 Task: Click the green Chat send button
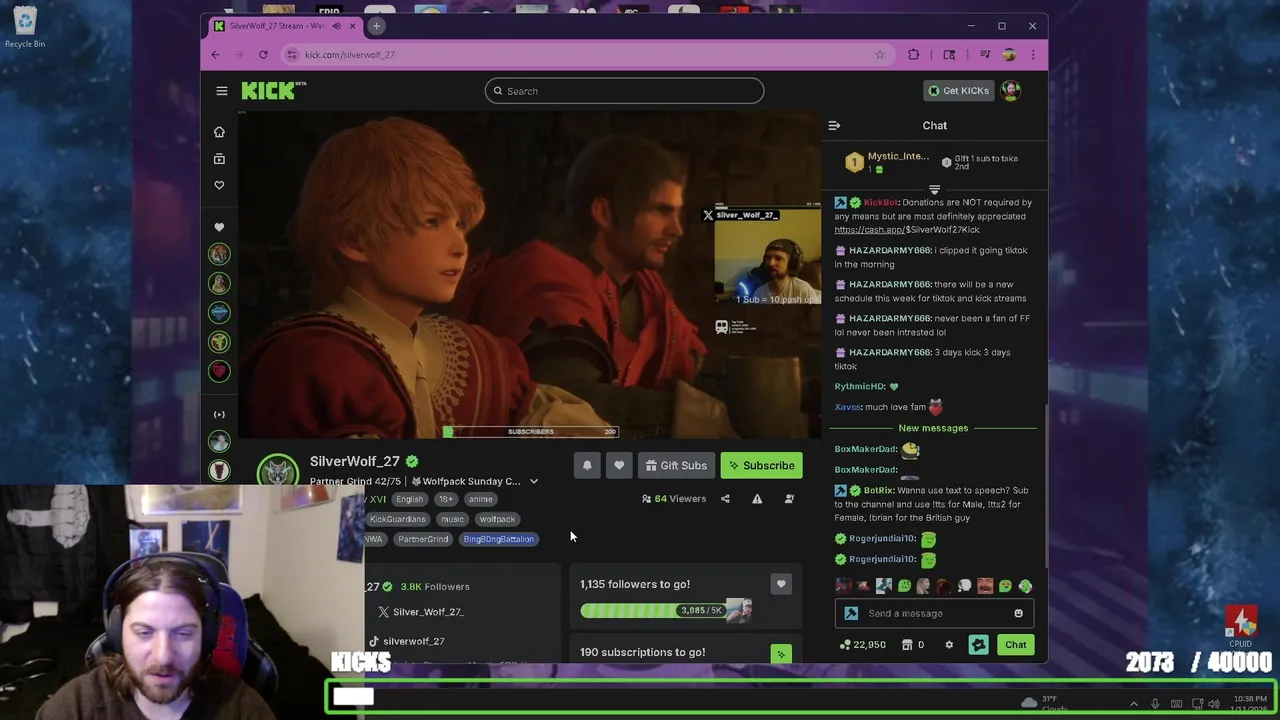[x=1015, y=645]
